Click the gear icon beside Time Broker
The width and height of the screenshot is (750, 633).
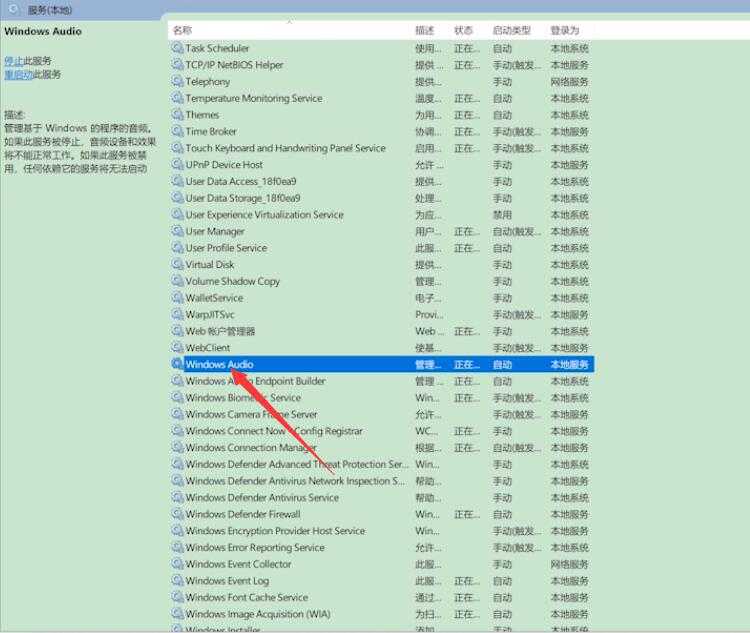click(177, 131)
